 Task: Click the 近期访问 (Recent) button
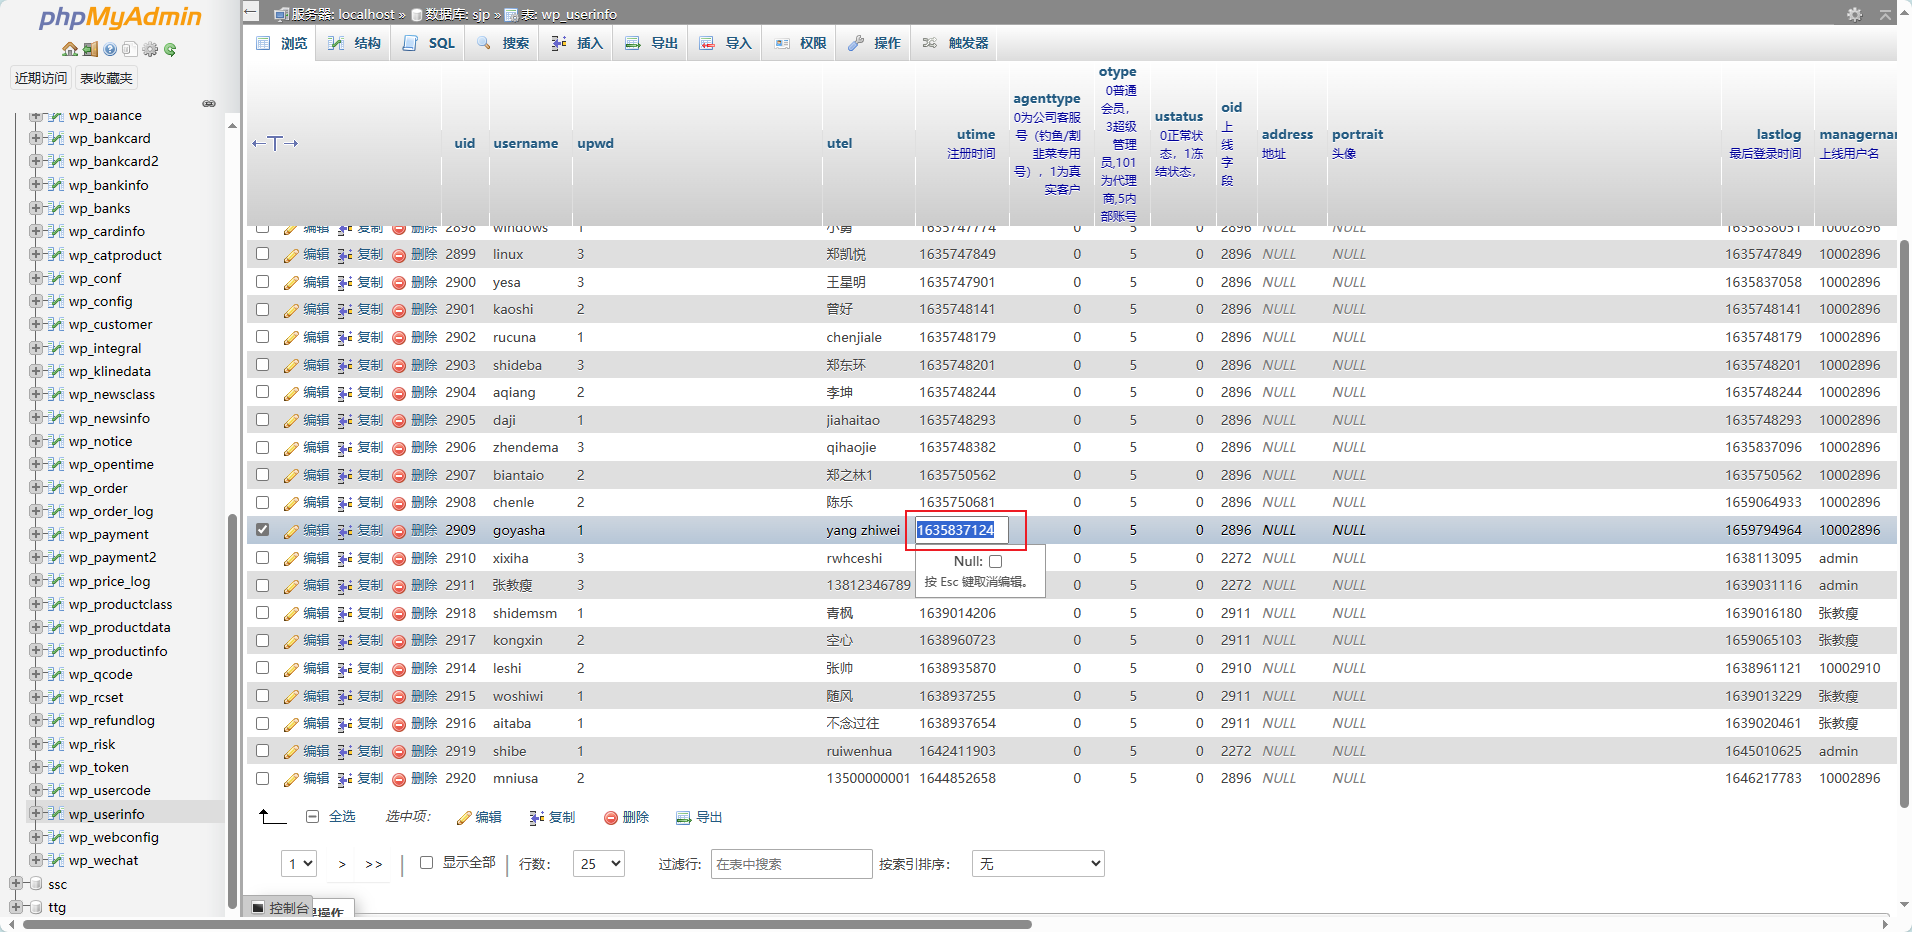click(x=41, y=78)
